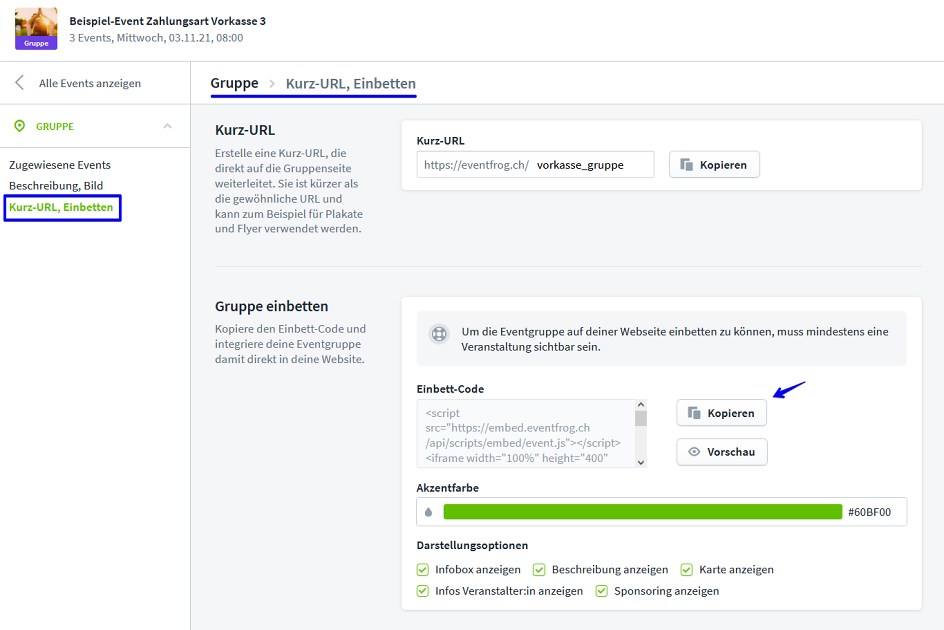
Task: Uncheck Infobox anzeigen checkbox
Action: click(x=423, y=570)
